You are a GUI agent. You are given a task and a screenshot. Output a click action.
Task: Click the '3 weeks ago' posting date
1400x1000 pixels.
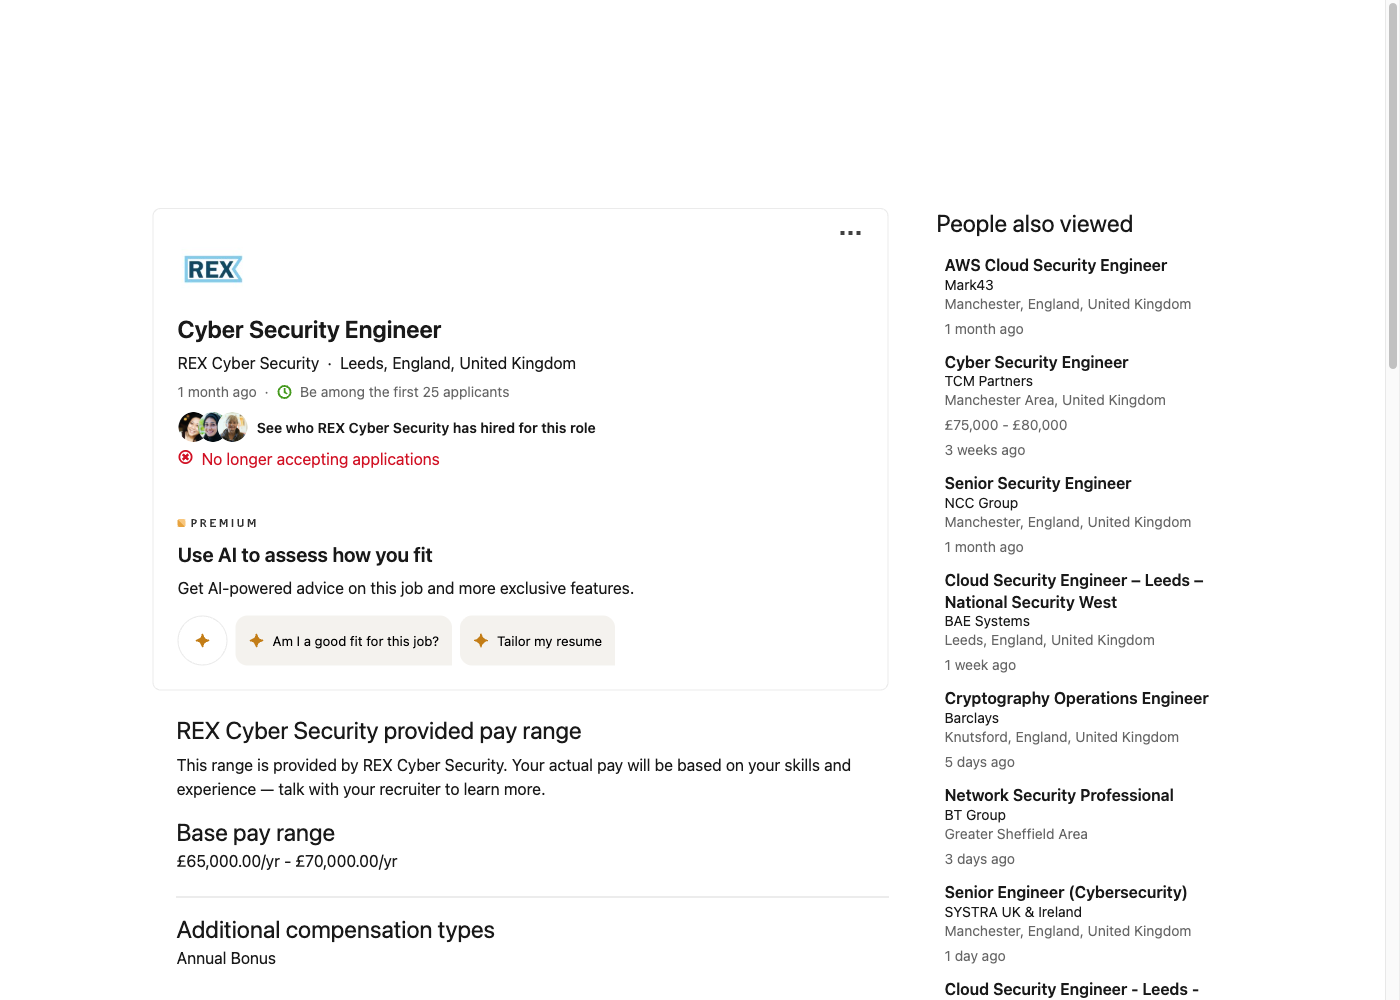click(x=985, y=450)
